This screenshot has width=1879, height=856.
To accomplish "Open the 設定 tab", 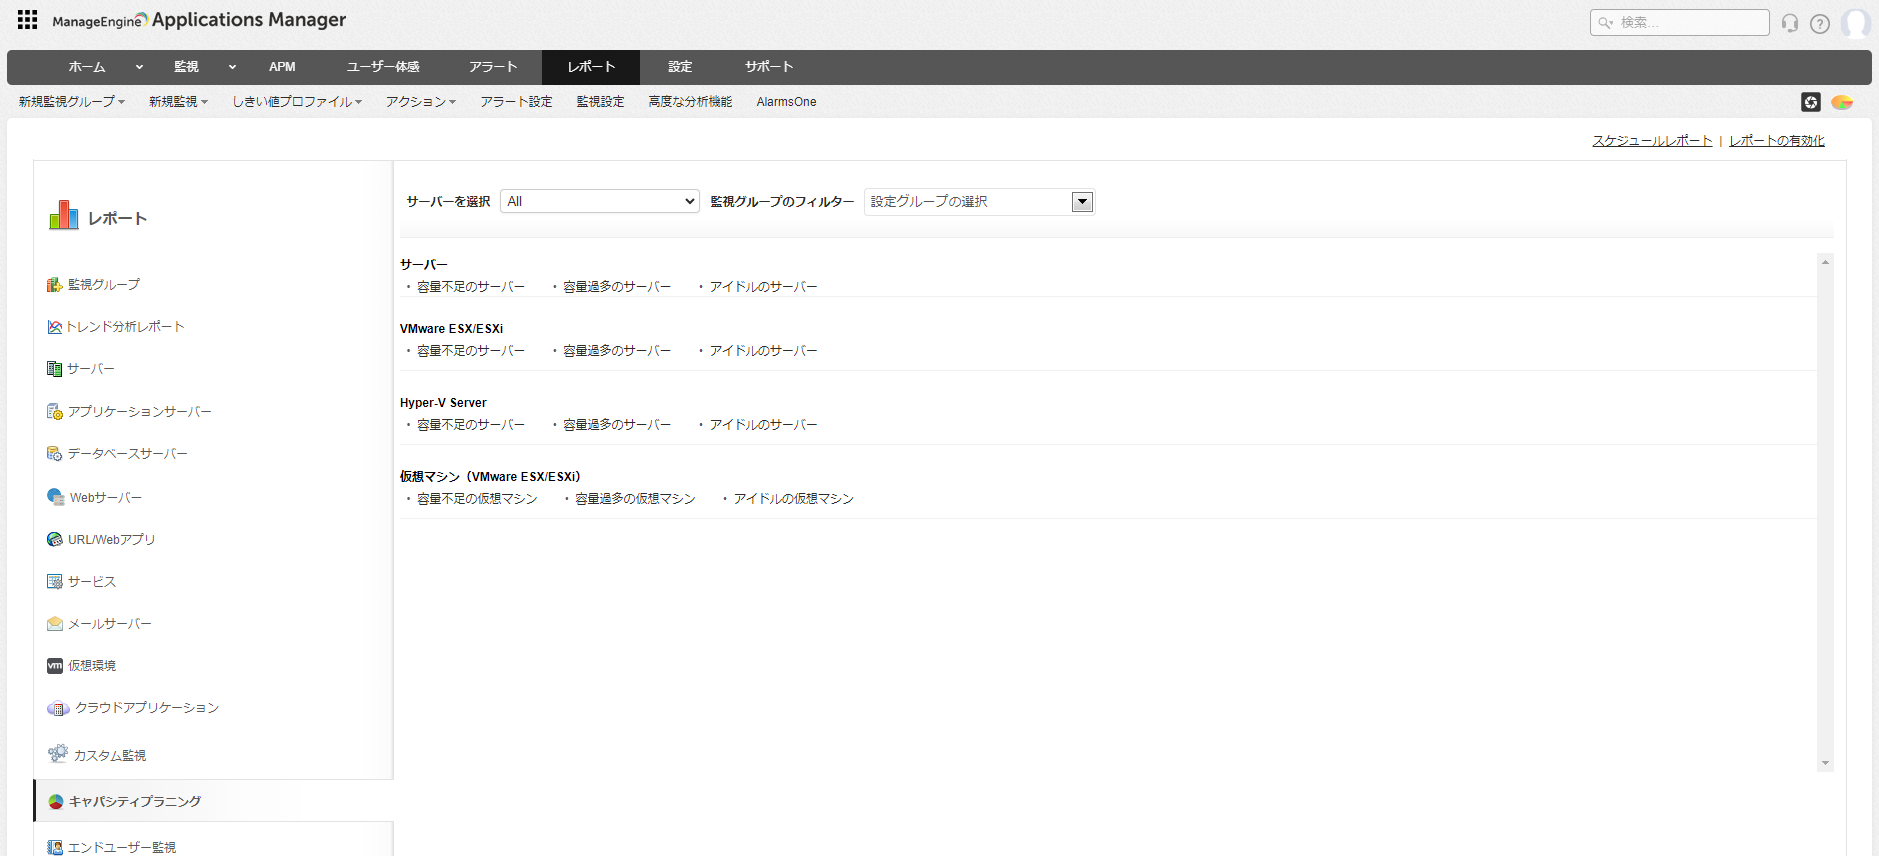I will pyautogui.click(x=680, y=67).
